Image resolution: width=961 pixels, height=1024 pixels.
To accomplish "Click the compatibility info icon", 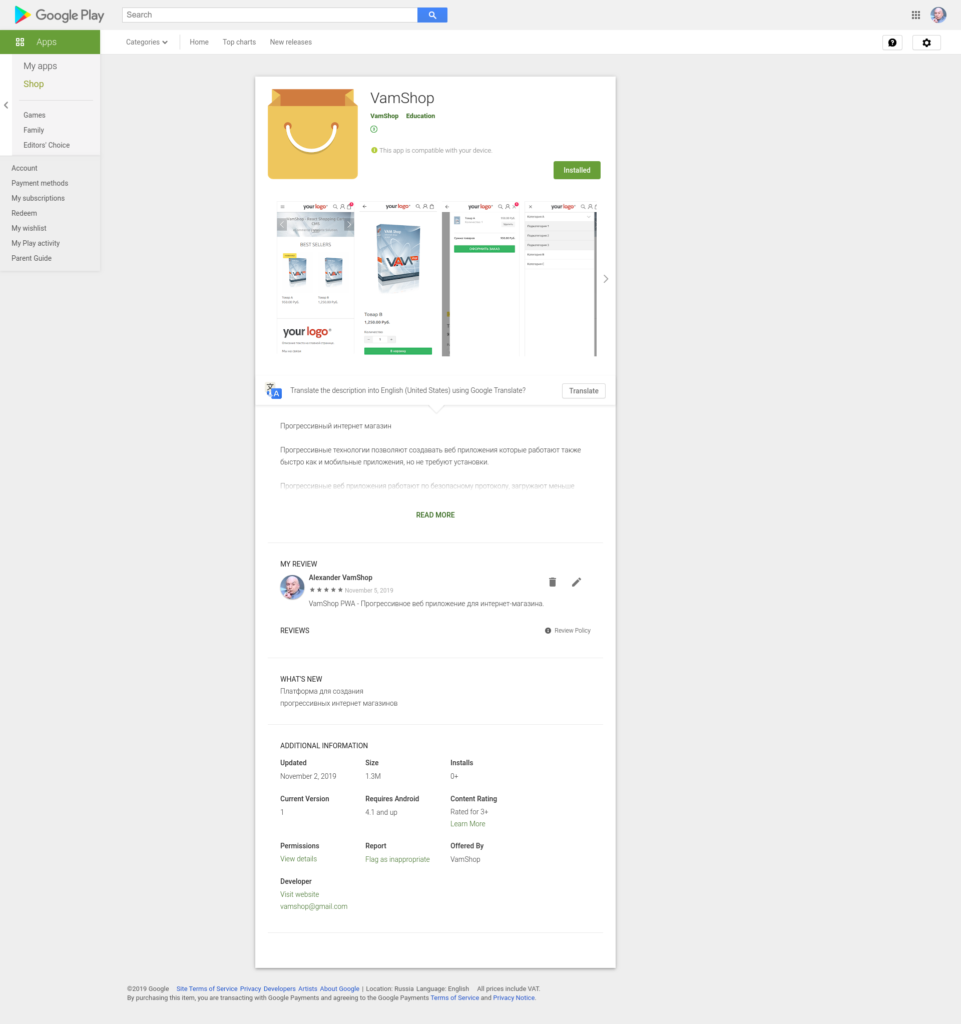I will [374, 150].
